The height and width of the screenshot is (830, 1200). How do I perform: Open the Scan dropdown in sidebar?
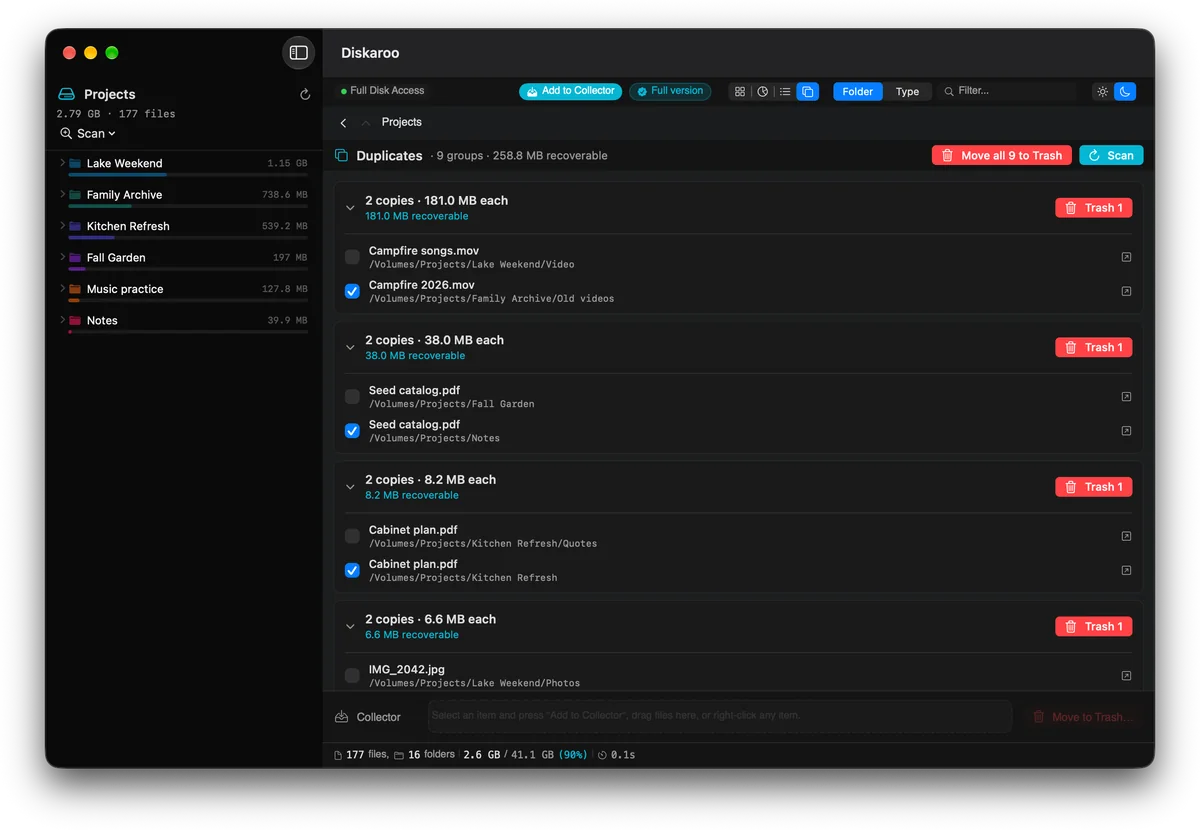pyautogui.click(x=88, y=133)
